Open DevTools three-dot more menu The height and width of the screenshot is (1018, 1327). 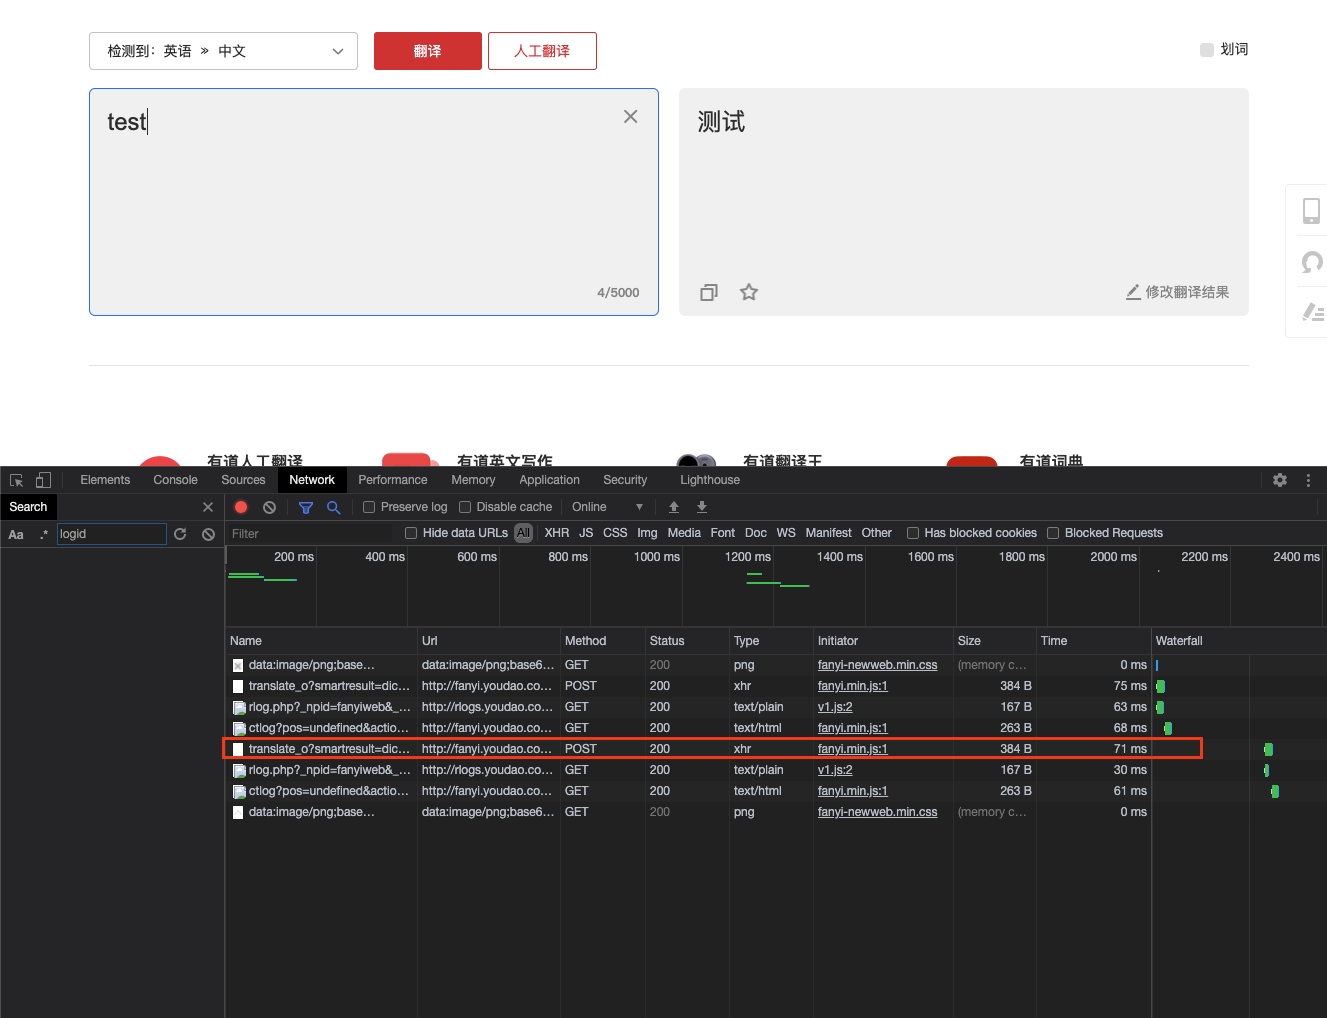pos(1308,480)
